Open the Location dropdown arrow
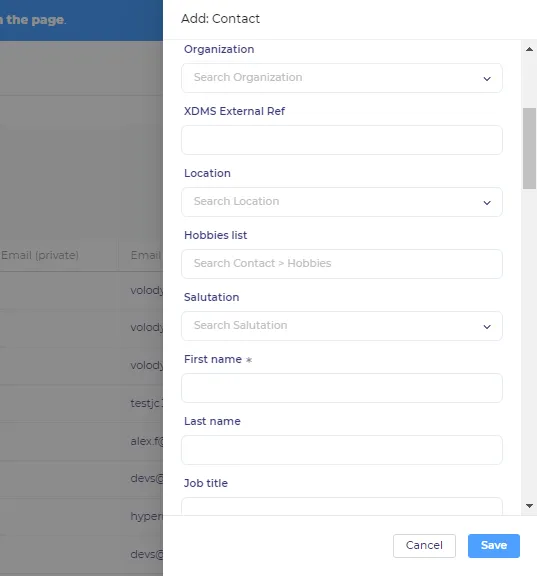The height and width of the screenshot is (576, 537). click(x=487, y=203)
